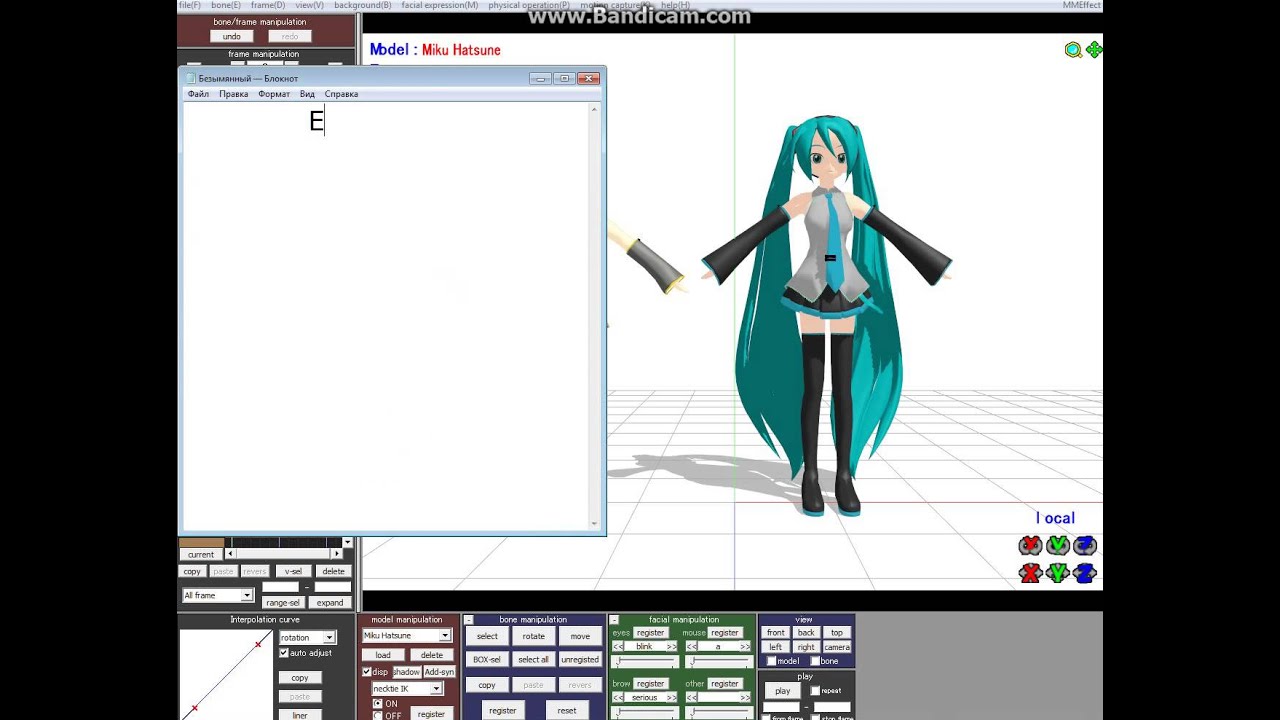The height and width of the screenshot is (720, 1280).
Task: Open Notepad's Формат menu
Action: (x=274, y=94)
